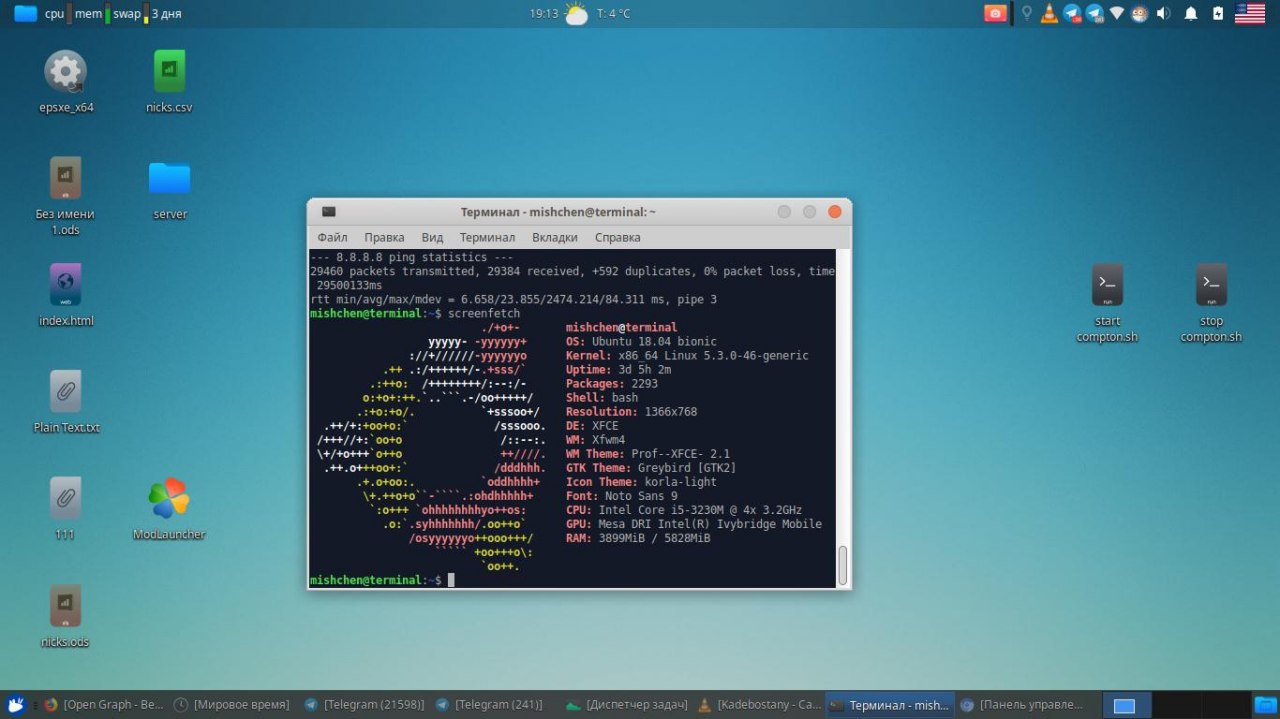Click the T: 4 °C temperature text
Viewport: 1280px width, 719px height.
tap(613, 14)
